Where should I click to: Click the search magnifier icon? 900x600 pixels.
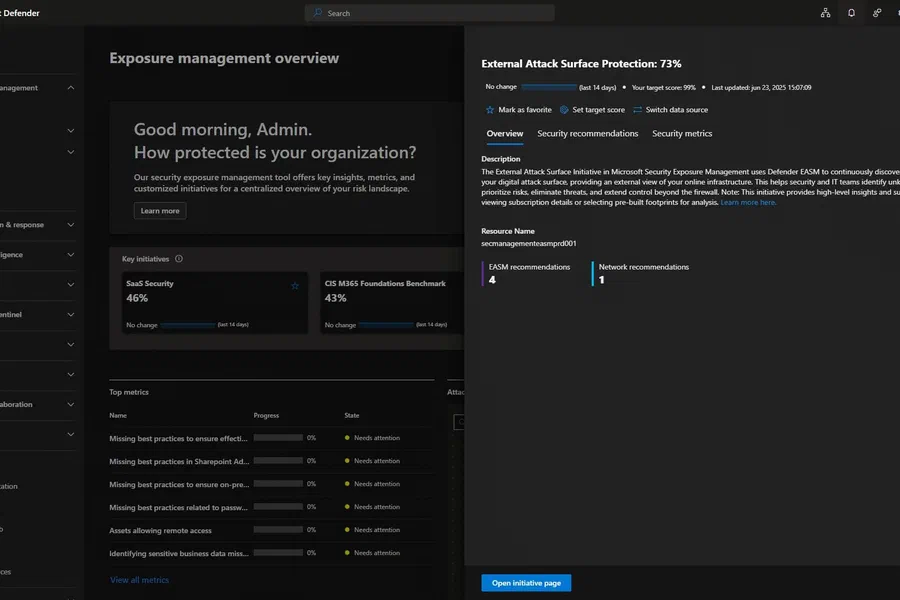[x=317, y=13]
